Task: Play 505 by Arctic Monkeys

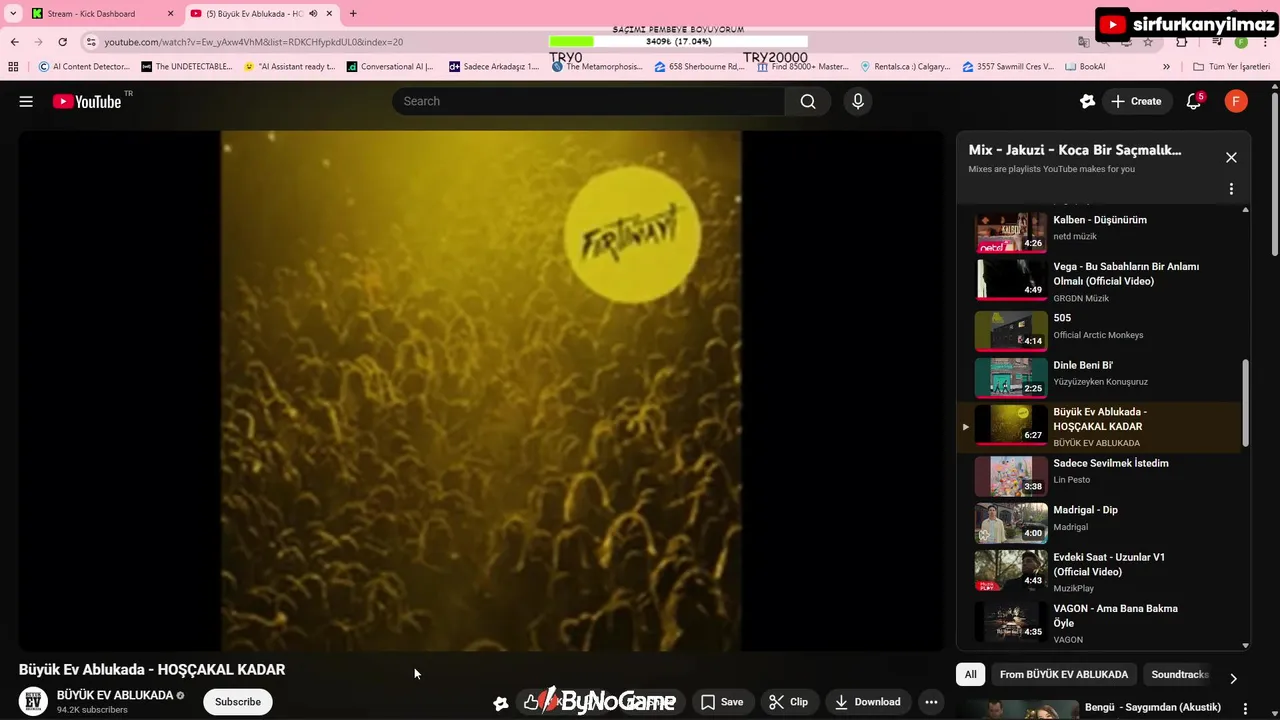Action: point(1100,330)
